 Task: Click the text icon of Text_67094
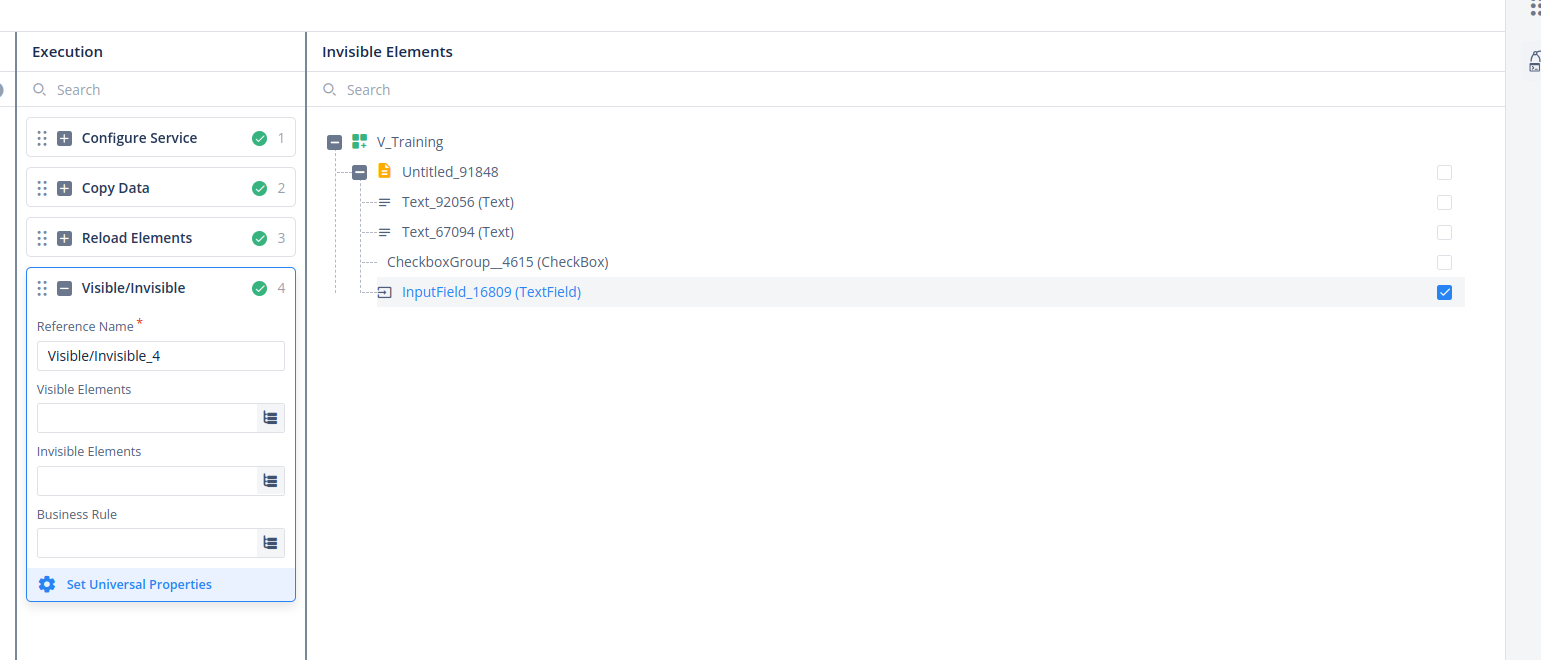[x=385, y=232]
